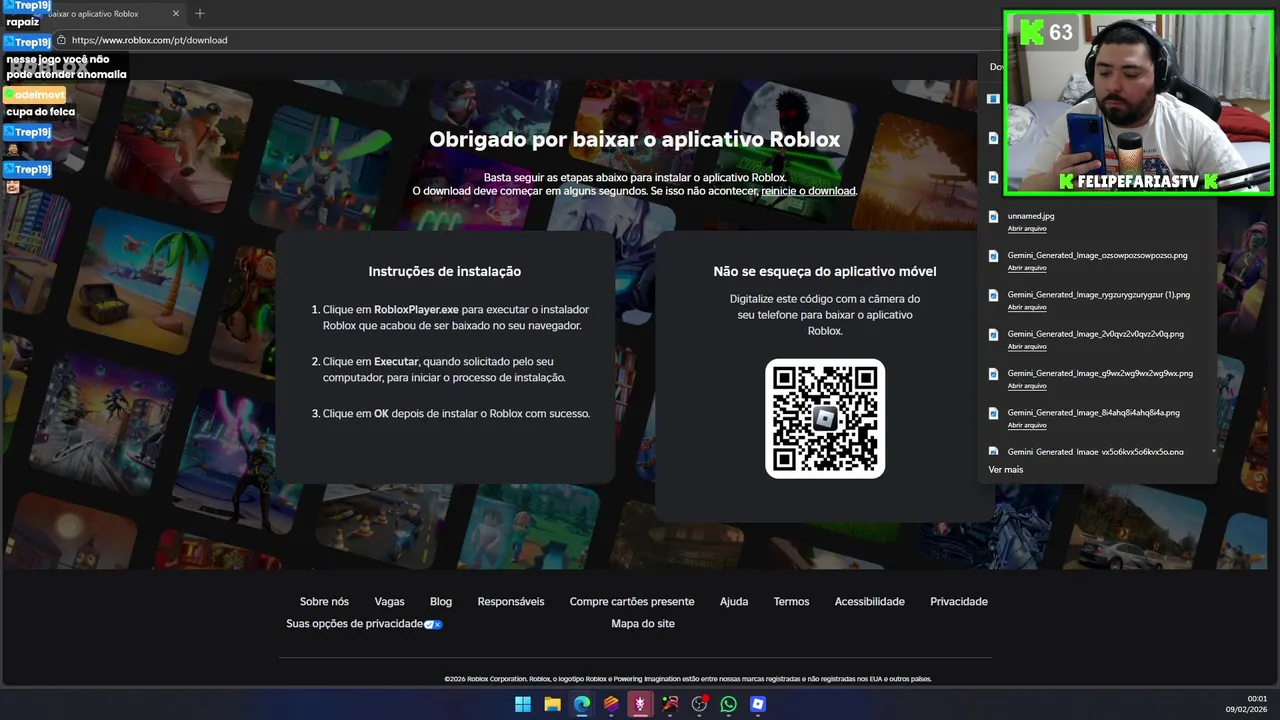The height and width of the screenshot is (720, 1280).
Task: Open 'Blog' footer link
Action: click(x=441, y=602)
